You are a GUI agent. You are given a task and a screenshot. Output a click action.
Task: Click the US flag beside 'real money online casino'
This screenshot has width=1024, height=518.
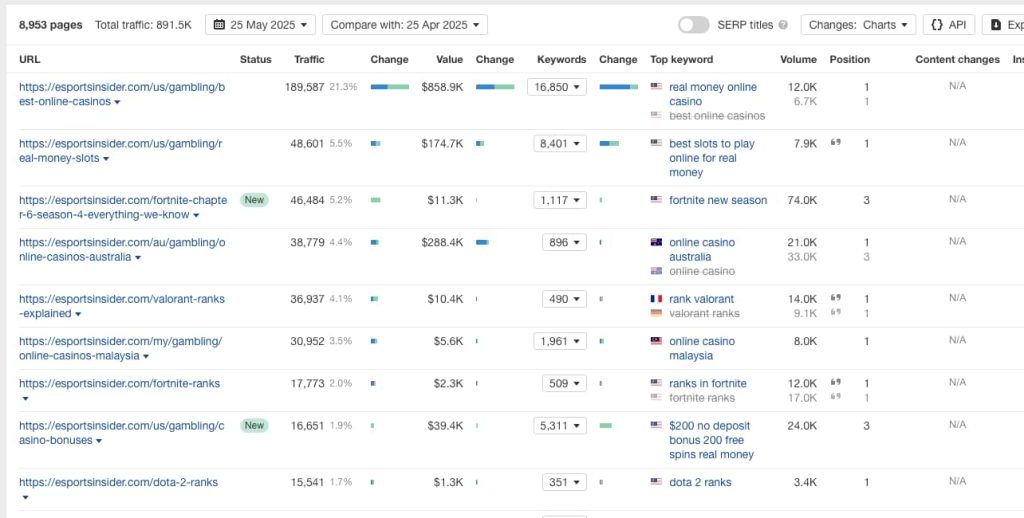(x=656, y=86)
